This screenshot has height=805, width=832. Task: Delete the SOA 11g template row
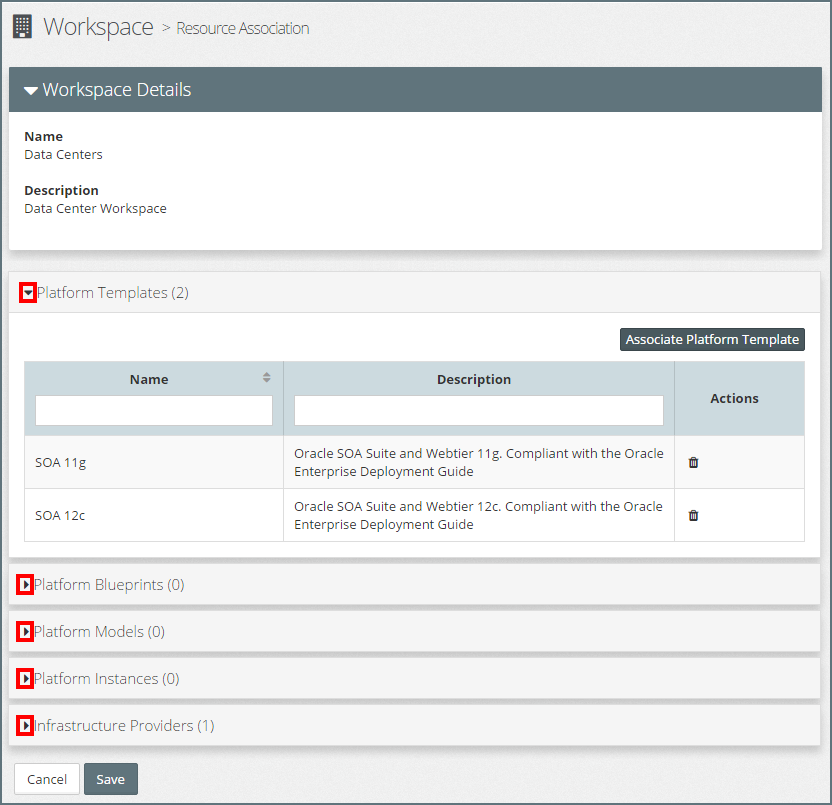pos(693,463)
